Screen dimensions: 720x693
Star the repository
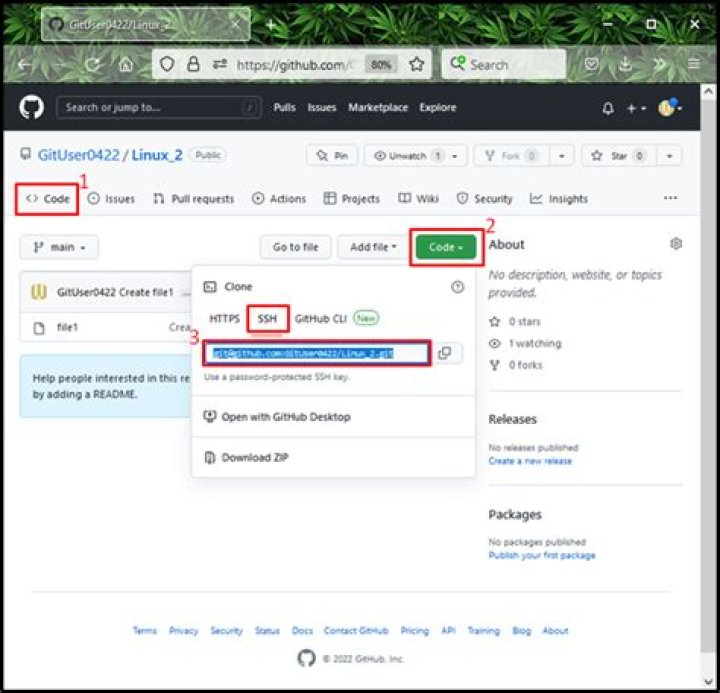[619, 156]
